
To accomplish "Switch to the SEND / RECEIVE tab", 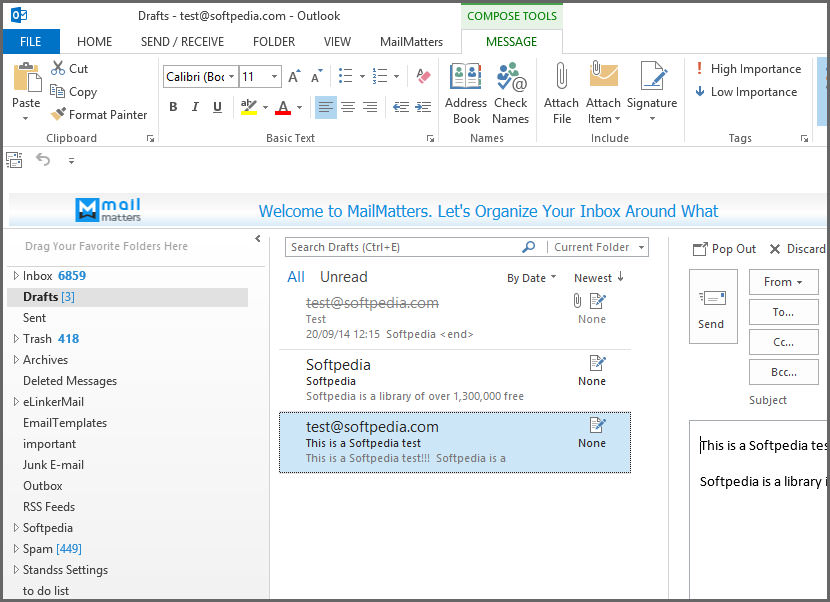I will coord(182,42).
